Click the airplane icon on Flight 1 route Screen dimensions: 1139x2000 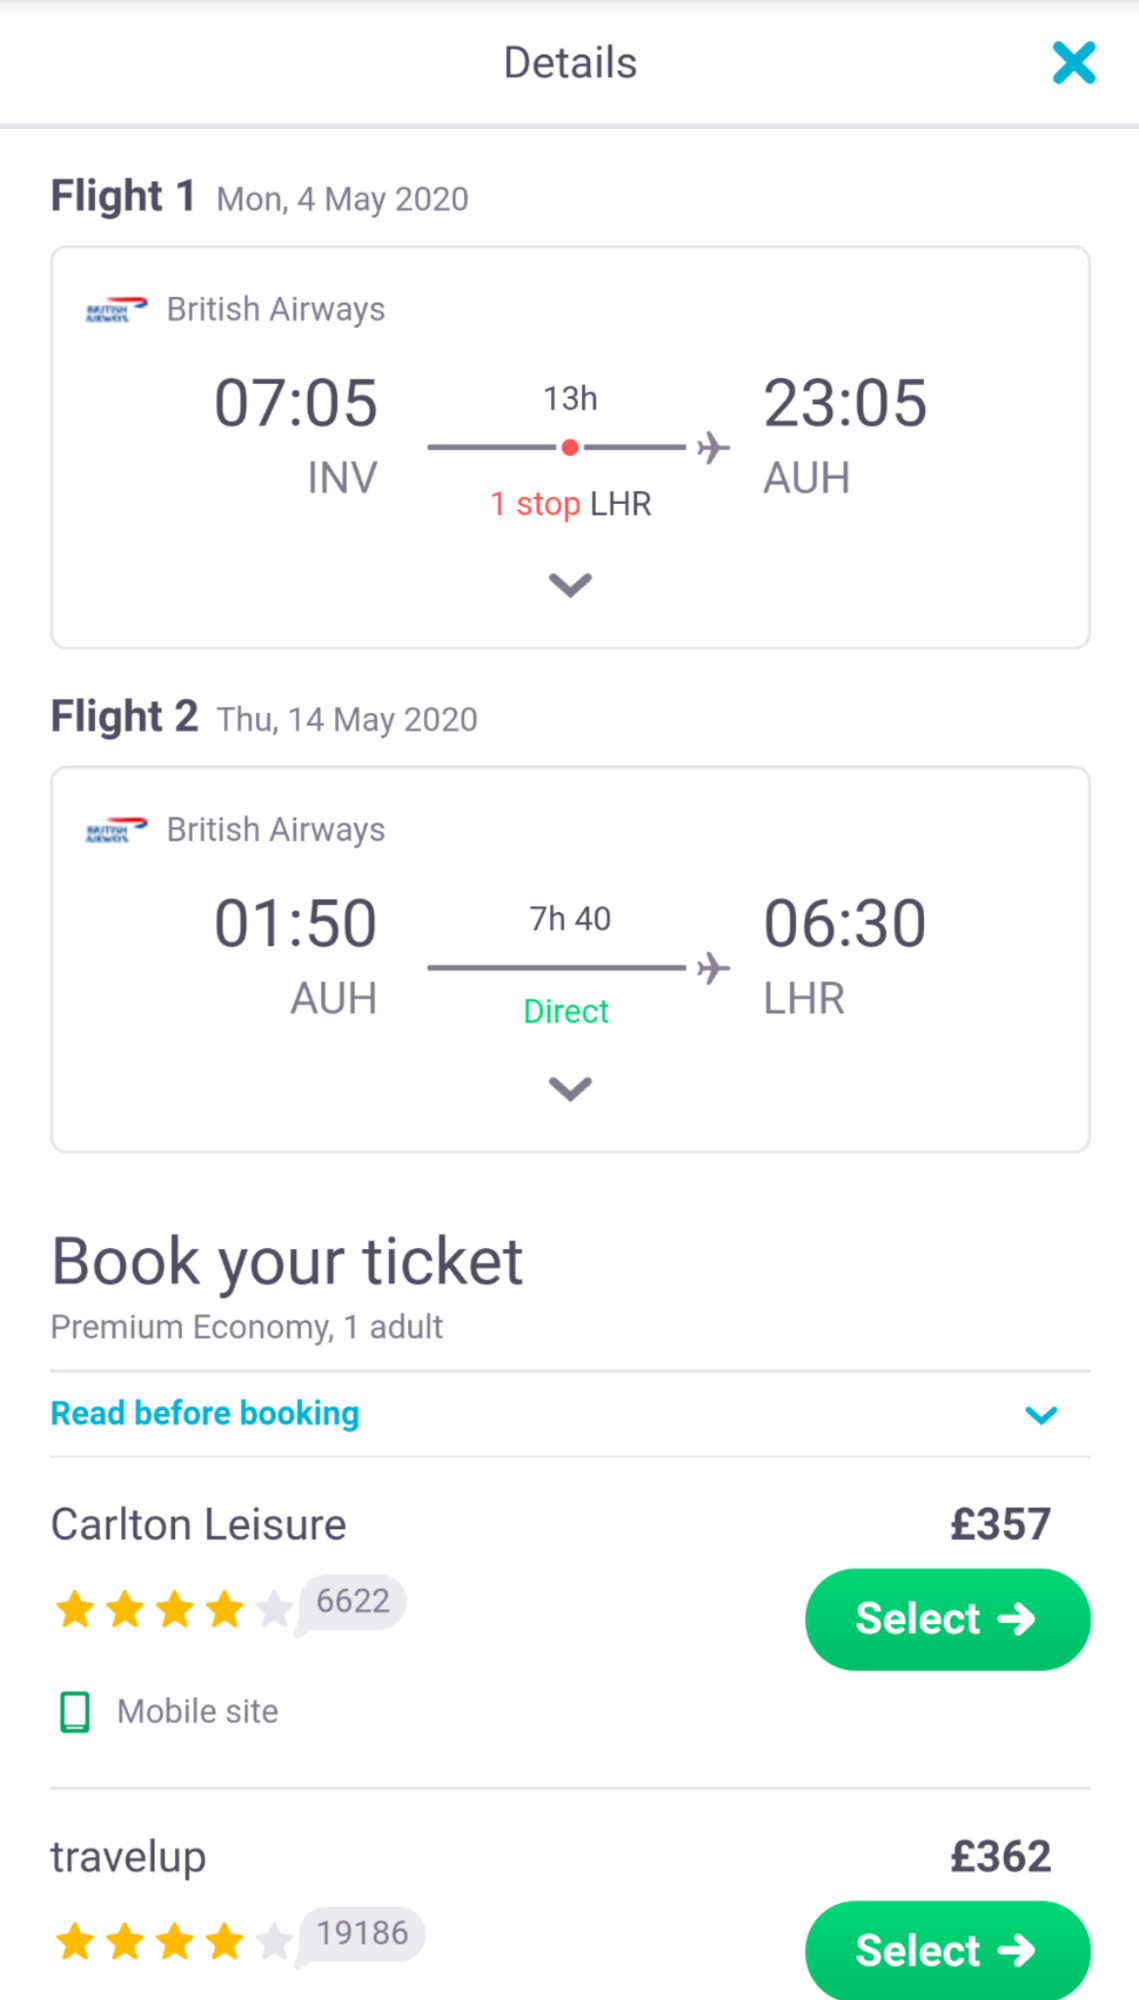pyautogui.click(x=713, y=448)
